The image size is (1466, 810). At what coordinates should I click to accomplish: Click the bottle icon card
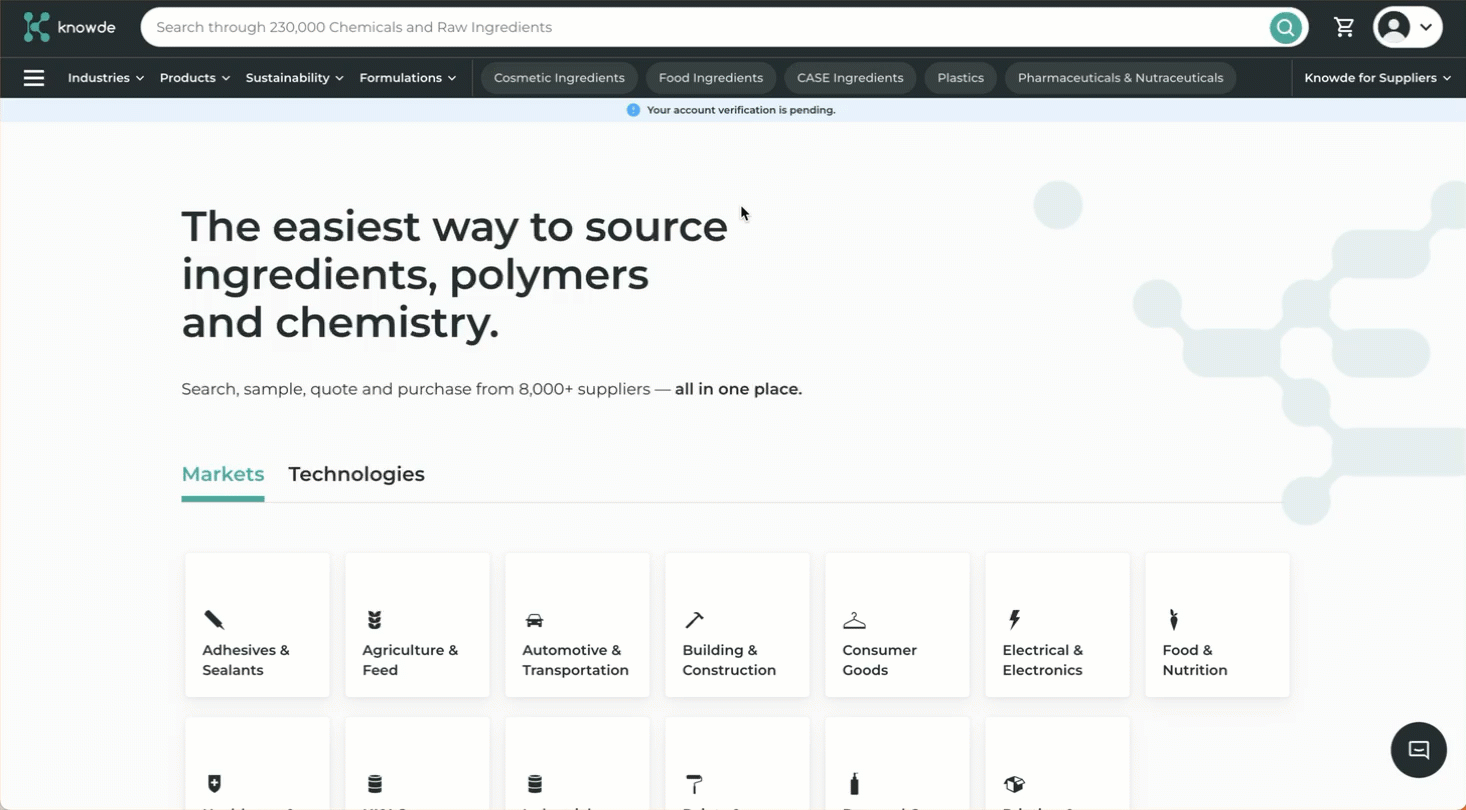pyautogui.click(x=897, y=763)
